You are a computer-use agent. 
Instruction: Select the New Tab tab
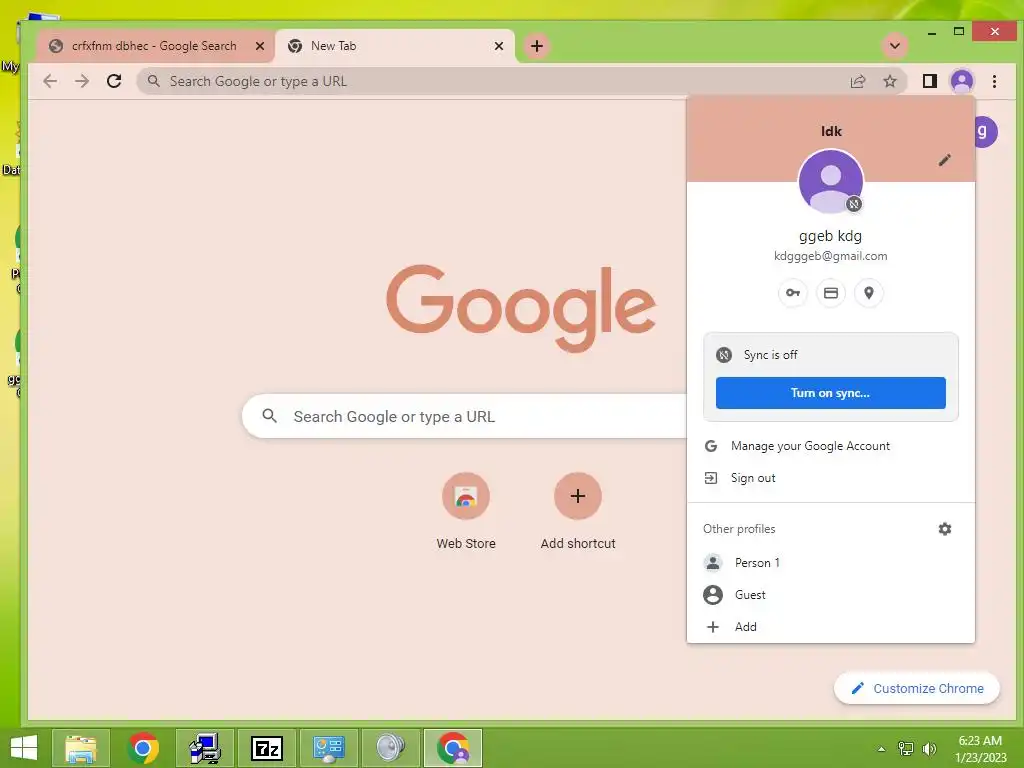(x=395, y=46)
